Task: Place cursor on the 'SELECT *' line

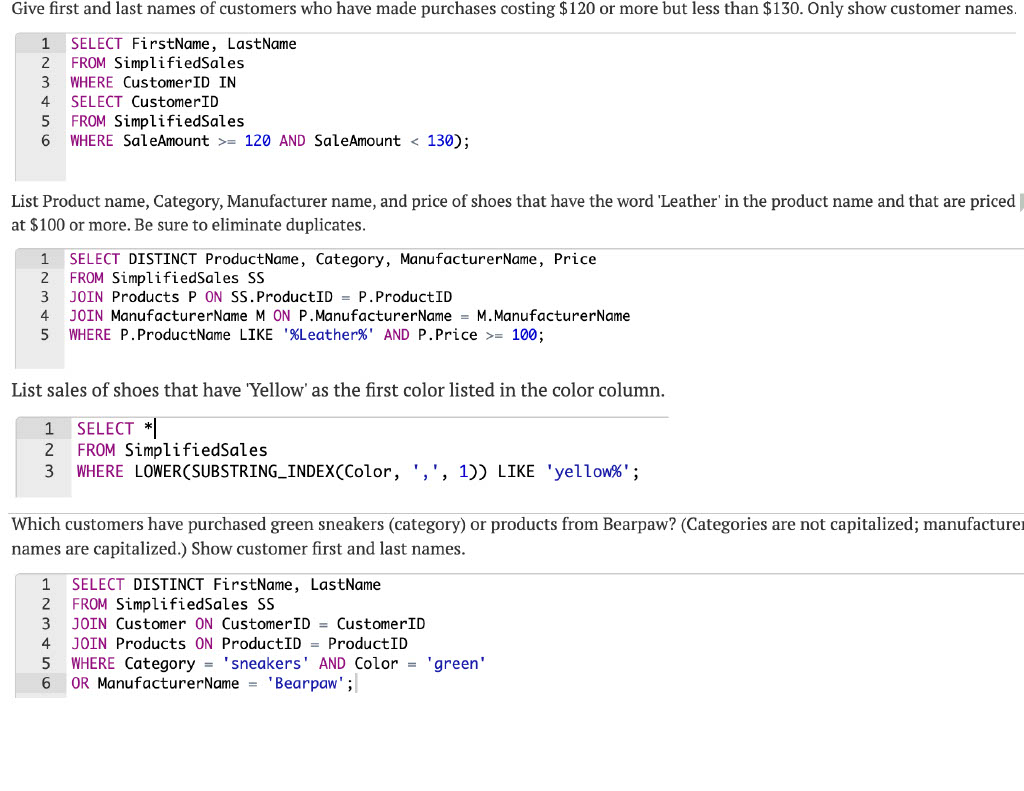Action: click(x=116, y=429)
